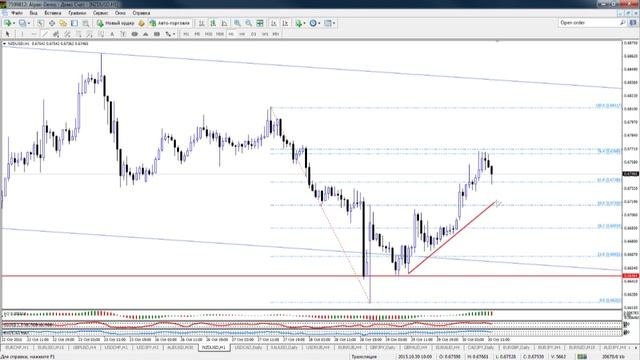Switch to the EURUSD,M15 chart tab
Screen dimensions: 640x360
[51, 347]
